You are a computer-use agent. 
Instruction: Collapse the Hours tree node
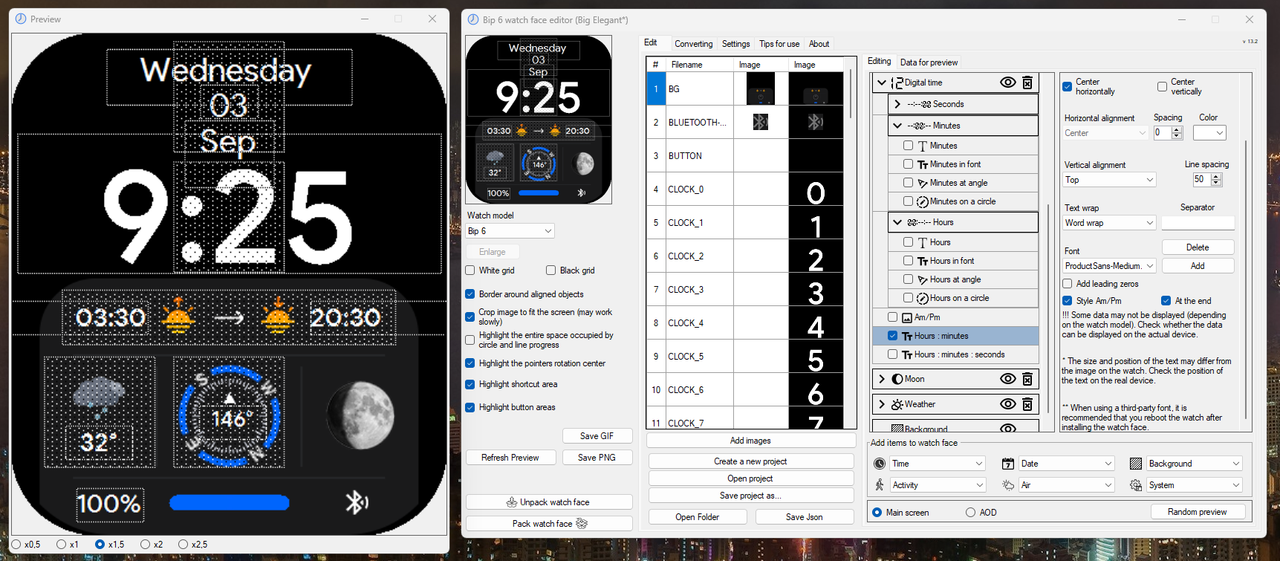[x=896, y=222]
